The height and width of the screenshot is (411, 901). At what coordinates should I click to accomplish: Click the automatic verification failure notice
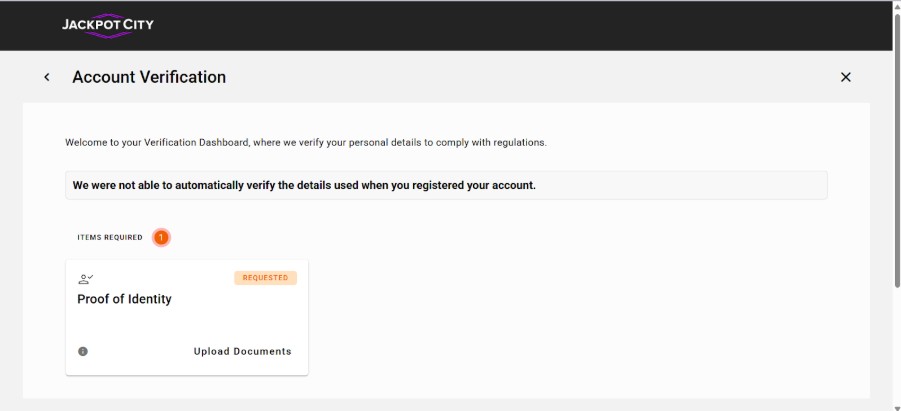pos(304,185)
